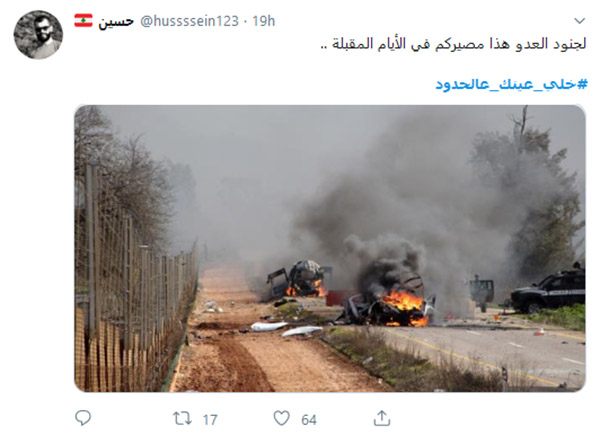Open the circular profile avatar photo
Image resolution: width=600 pixels, height=435 pixels.
(x=38, y=35)
